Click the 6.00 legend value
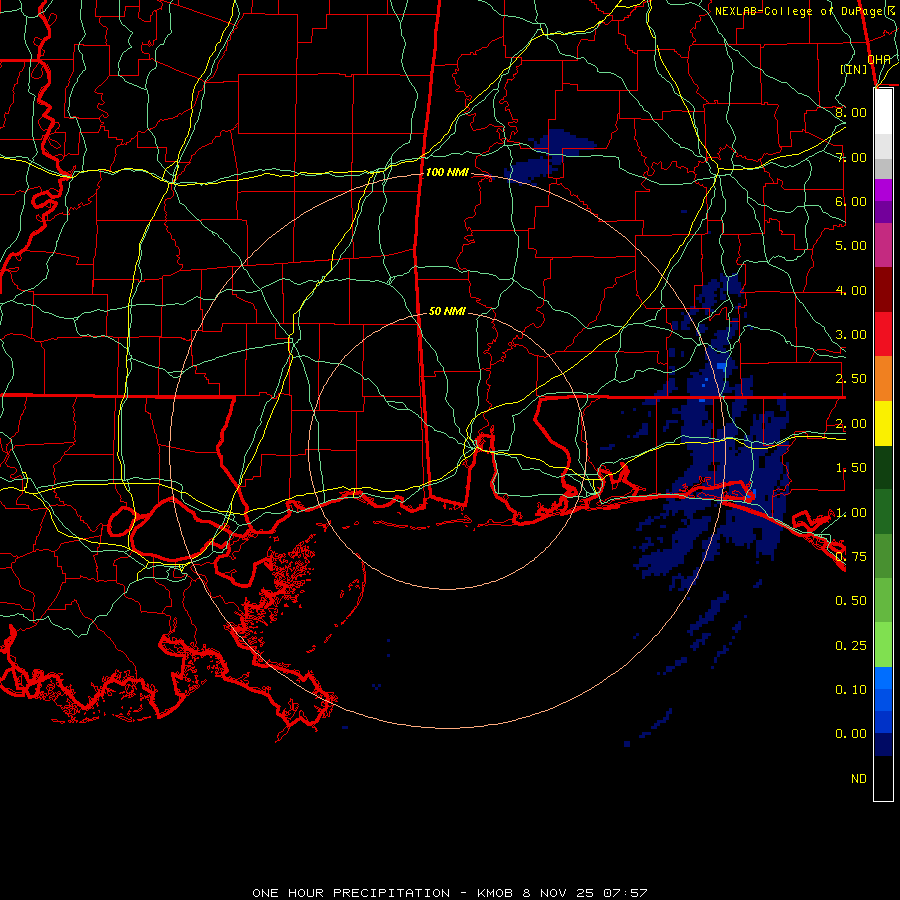 coord(851,201)
